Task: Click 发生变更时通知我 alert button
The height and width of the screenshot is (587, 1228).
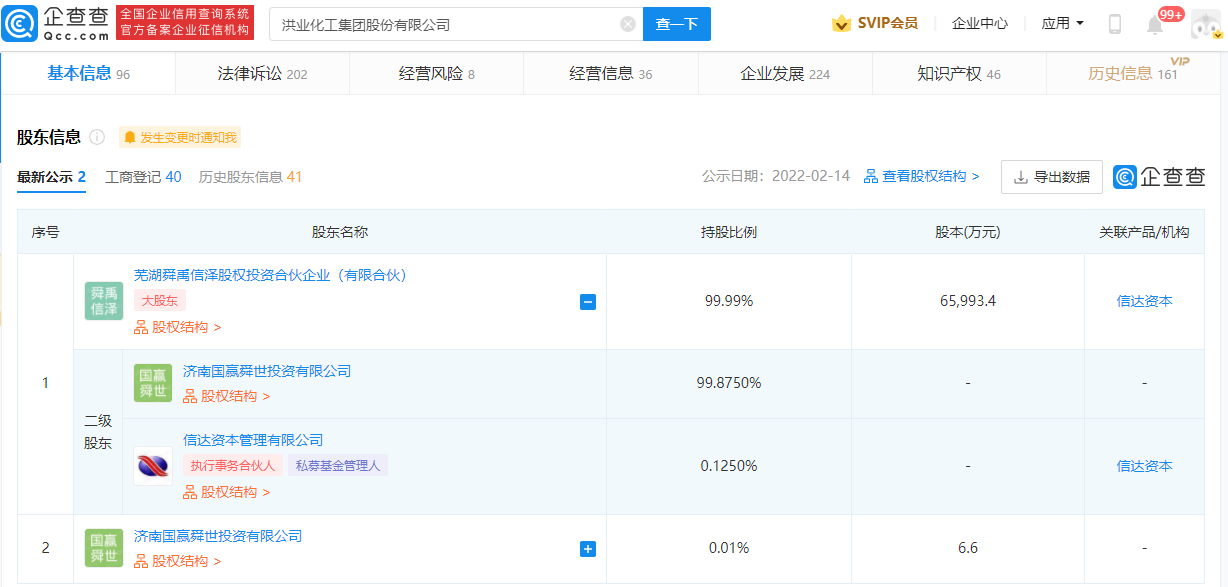Action: pyautogui.click(x=180, y=137)
